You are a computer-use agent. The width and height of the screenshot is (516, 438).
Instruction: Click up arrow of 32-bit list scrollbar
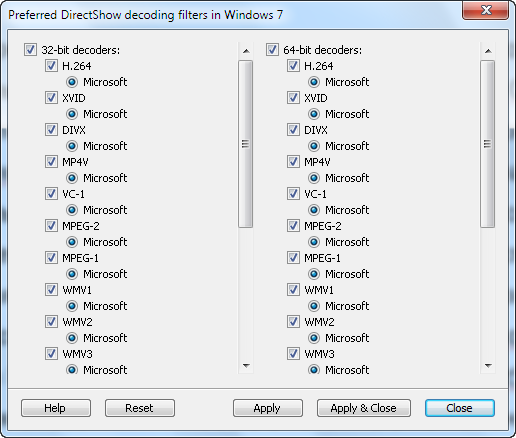246,51
